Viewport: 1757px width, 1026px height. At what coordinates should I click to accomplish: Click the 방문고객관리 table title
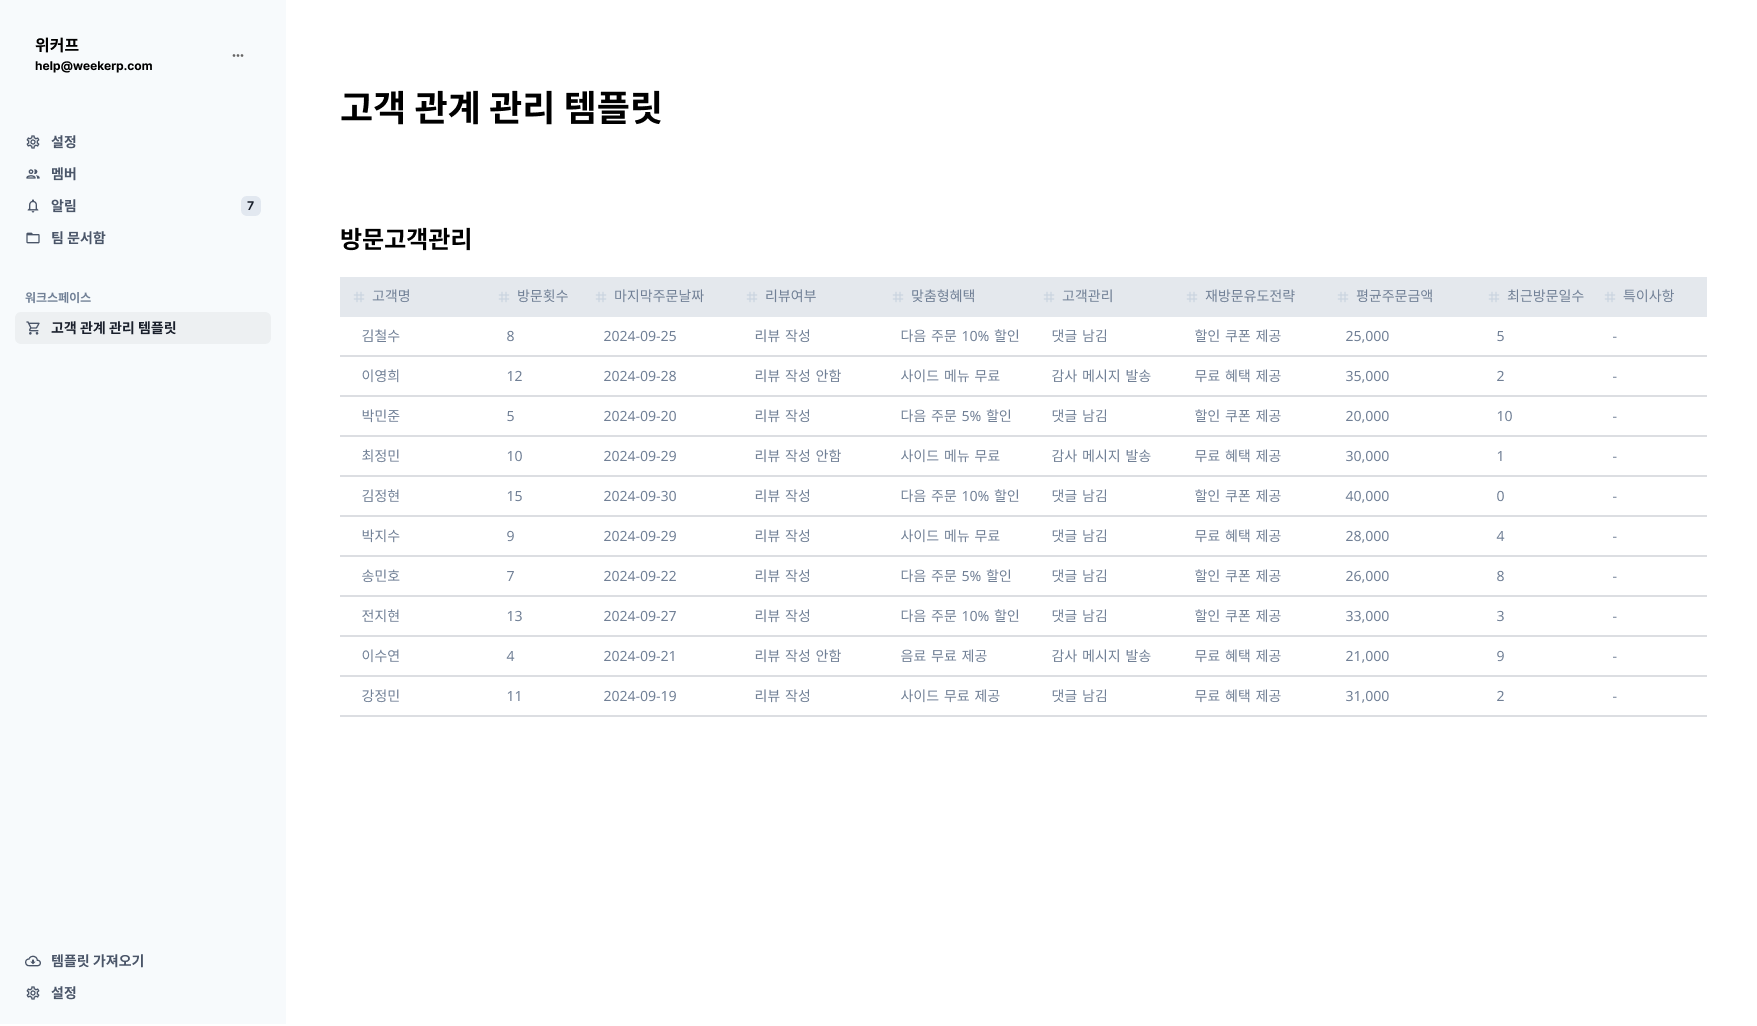click(406, 239)
